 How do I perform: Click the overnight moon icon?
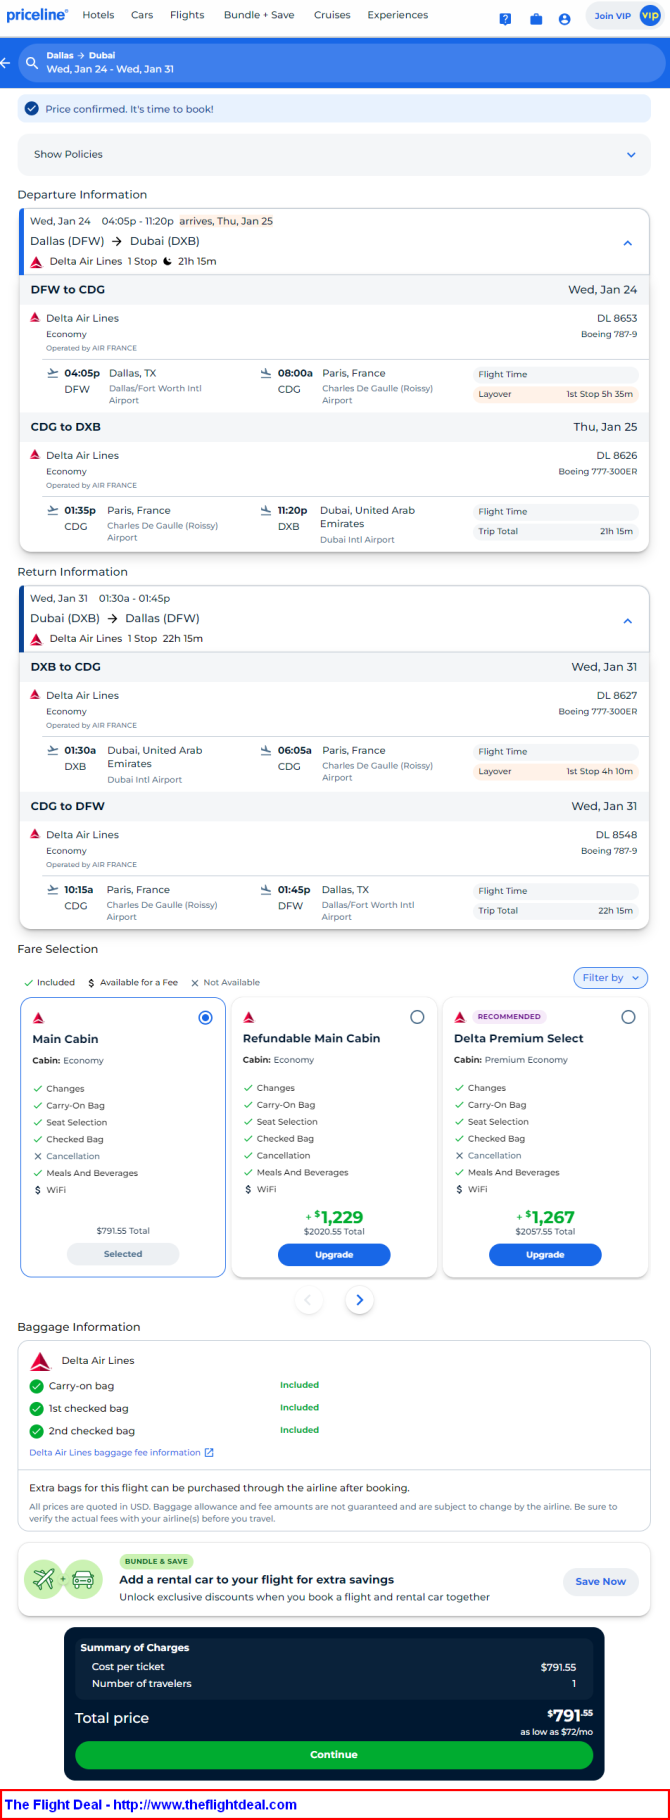coord(168,261)
